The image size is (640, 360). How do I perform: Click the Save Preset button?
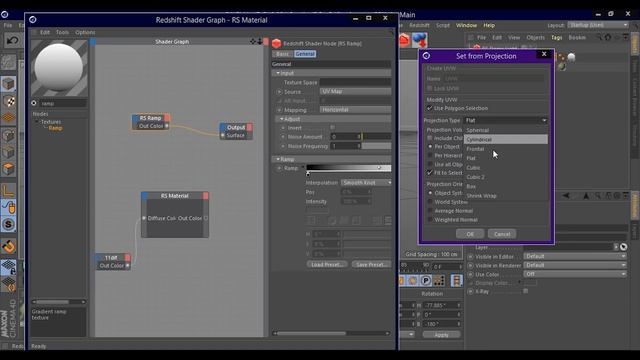coord(371,264)
